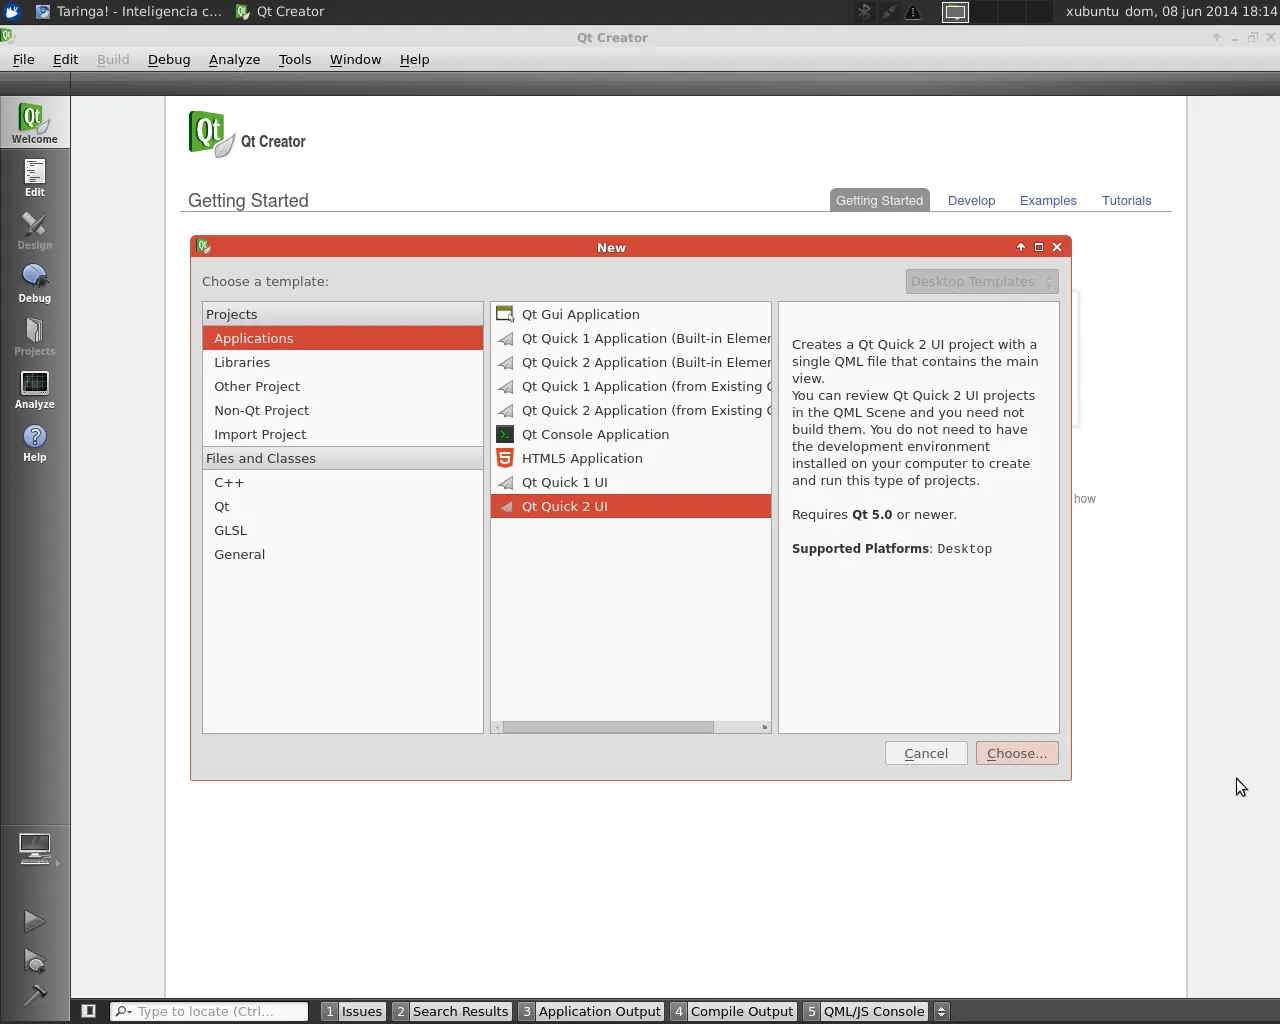
Task: Click the Qt Console Application terminal icon
Action: click(x=505, y=434)
